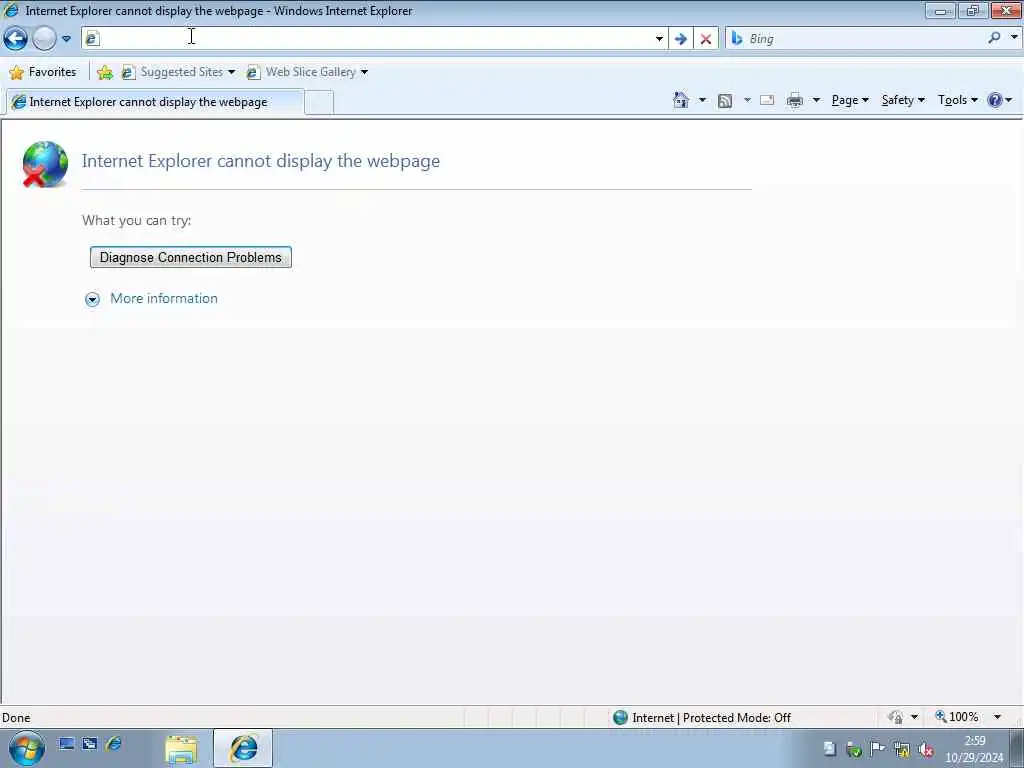
Task: Click the search magnifier icon
Action: pos(994,38)
